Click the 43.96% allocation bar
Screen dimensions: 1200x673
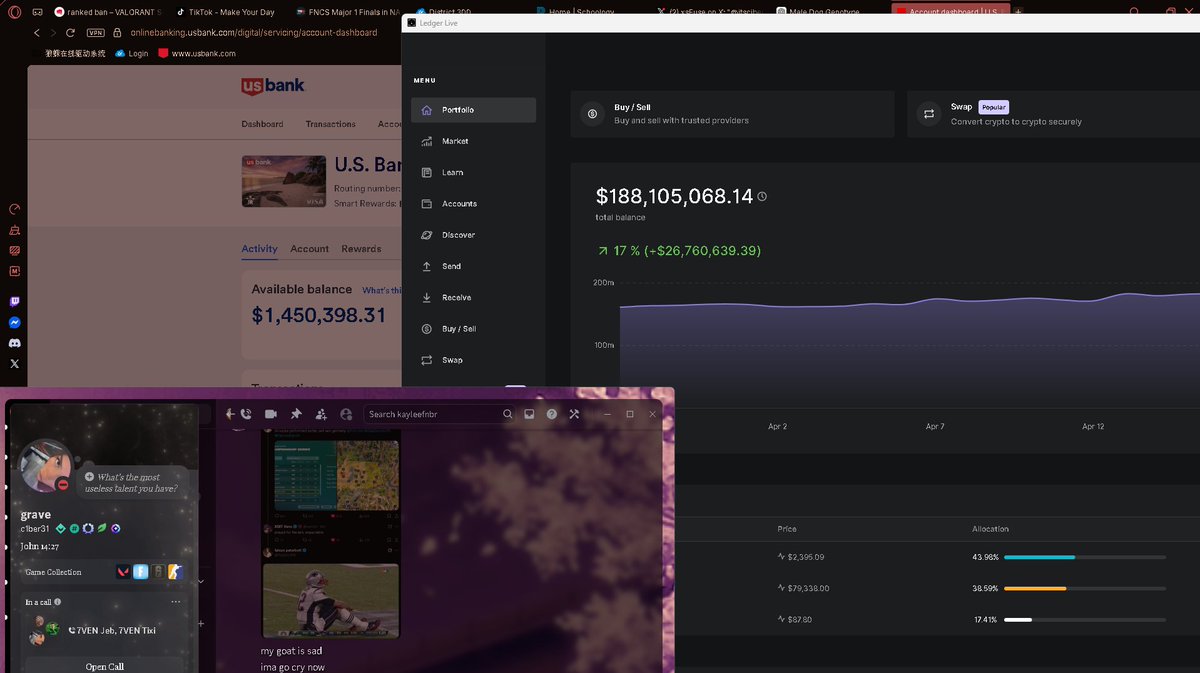[1085, 557]
